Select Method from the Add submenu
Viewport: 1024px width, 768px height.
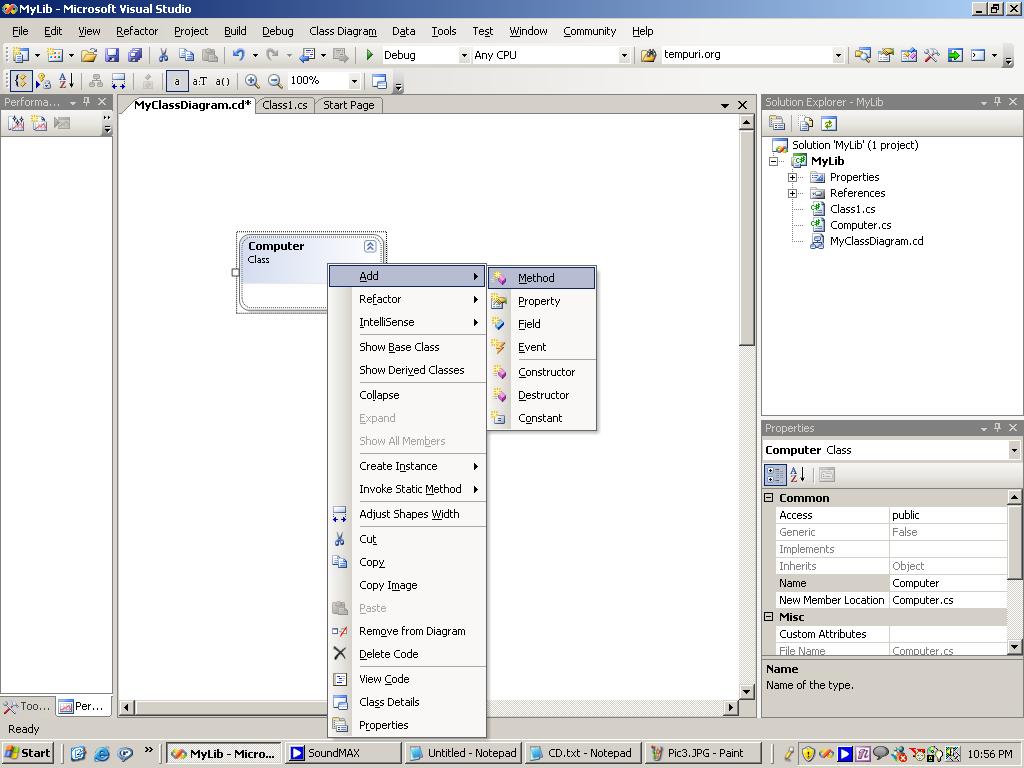[541, 278]
